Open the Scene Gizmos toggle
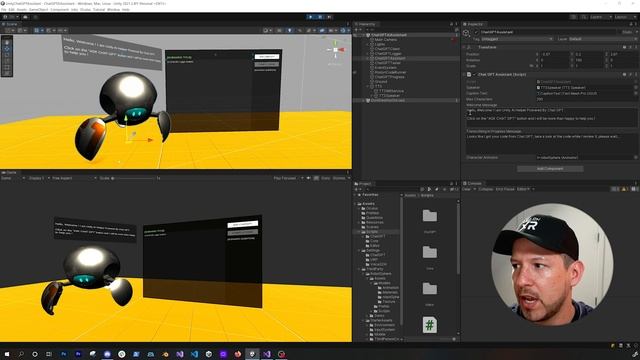Screen dimensions: 640x360 (x=343, y=30)
